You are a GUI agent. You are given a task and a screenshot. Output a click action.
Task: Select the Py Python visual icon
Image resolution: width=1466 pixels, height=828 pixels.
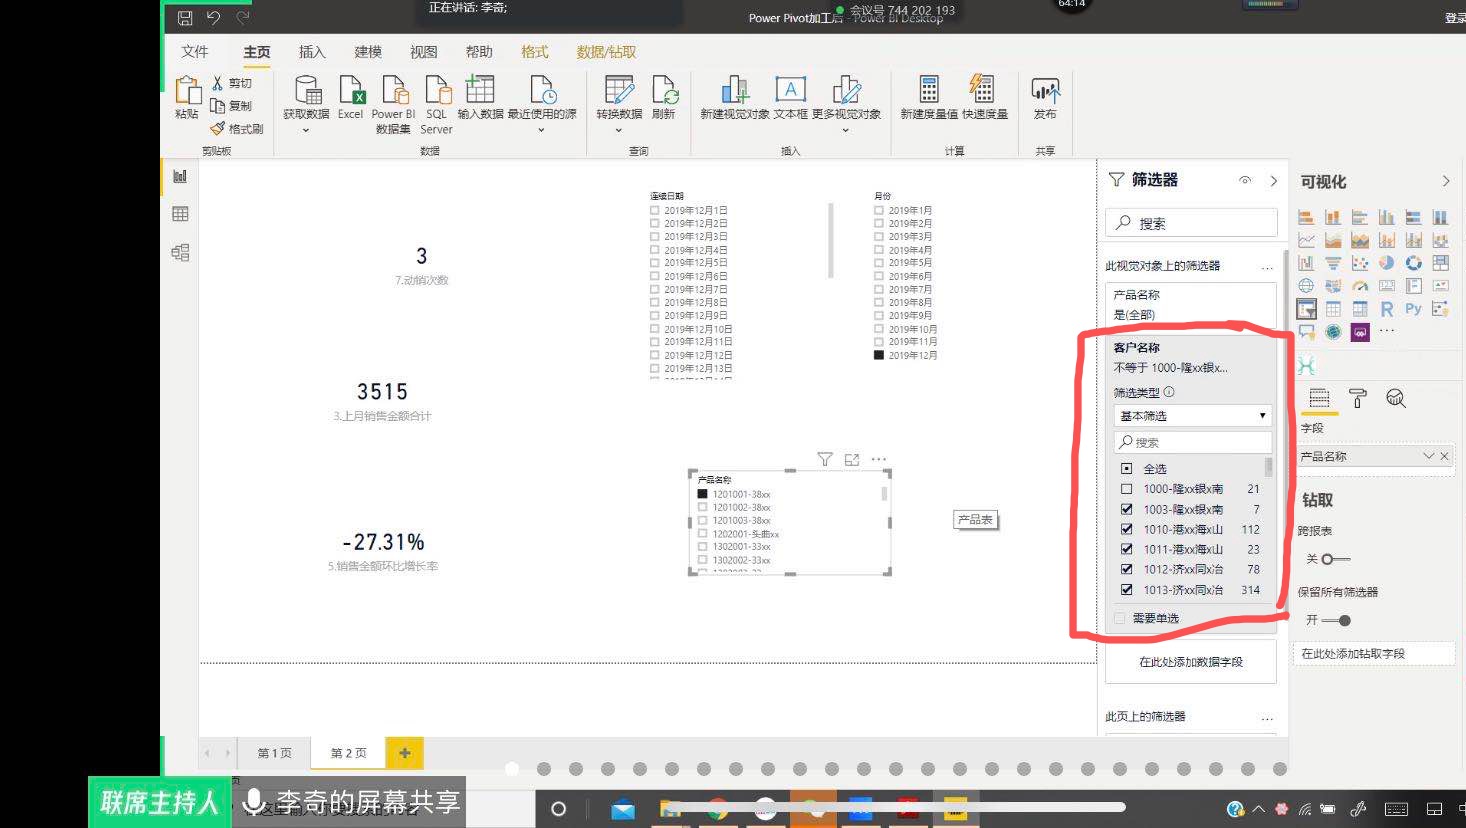tap(1413, 309)
